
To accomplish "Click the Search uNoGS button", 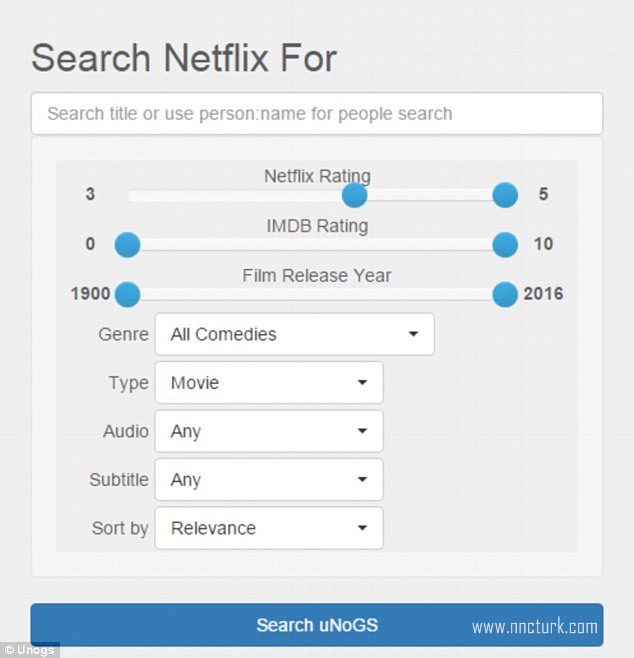I will click(x=317, y=625).
